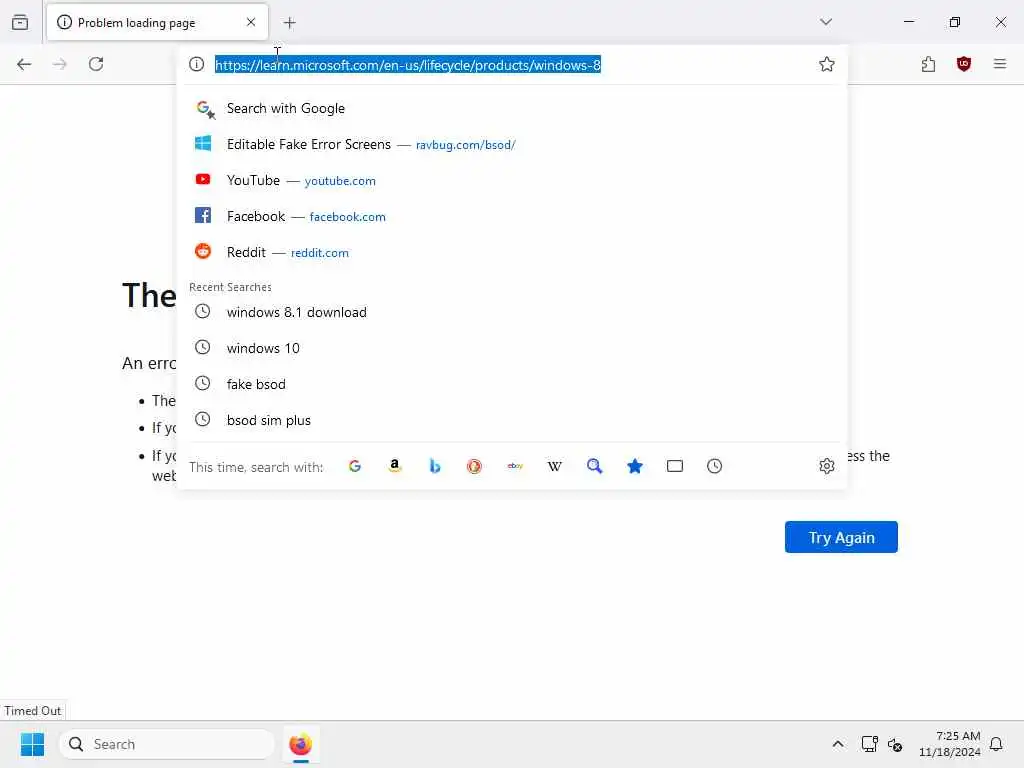
Task: Open the Reddit suggestion
Action: click(x=512, y=252)
